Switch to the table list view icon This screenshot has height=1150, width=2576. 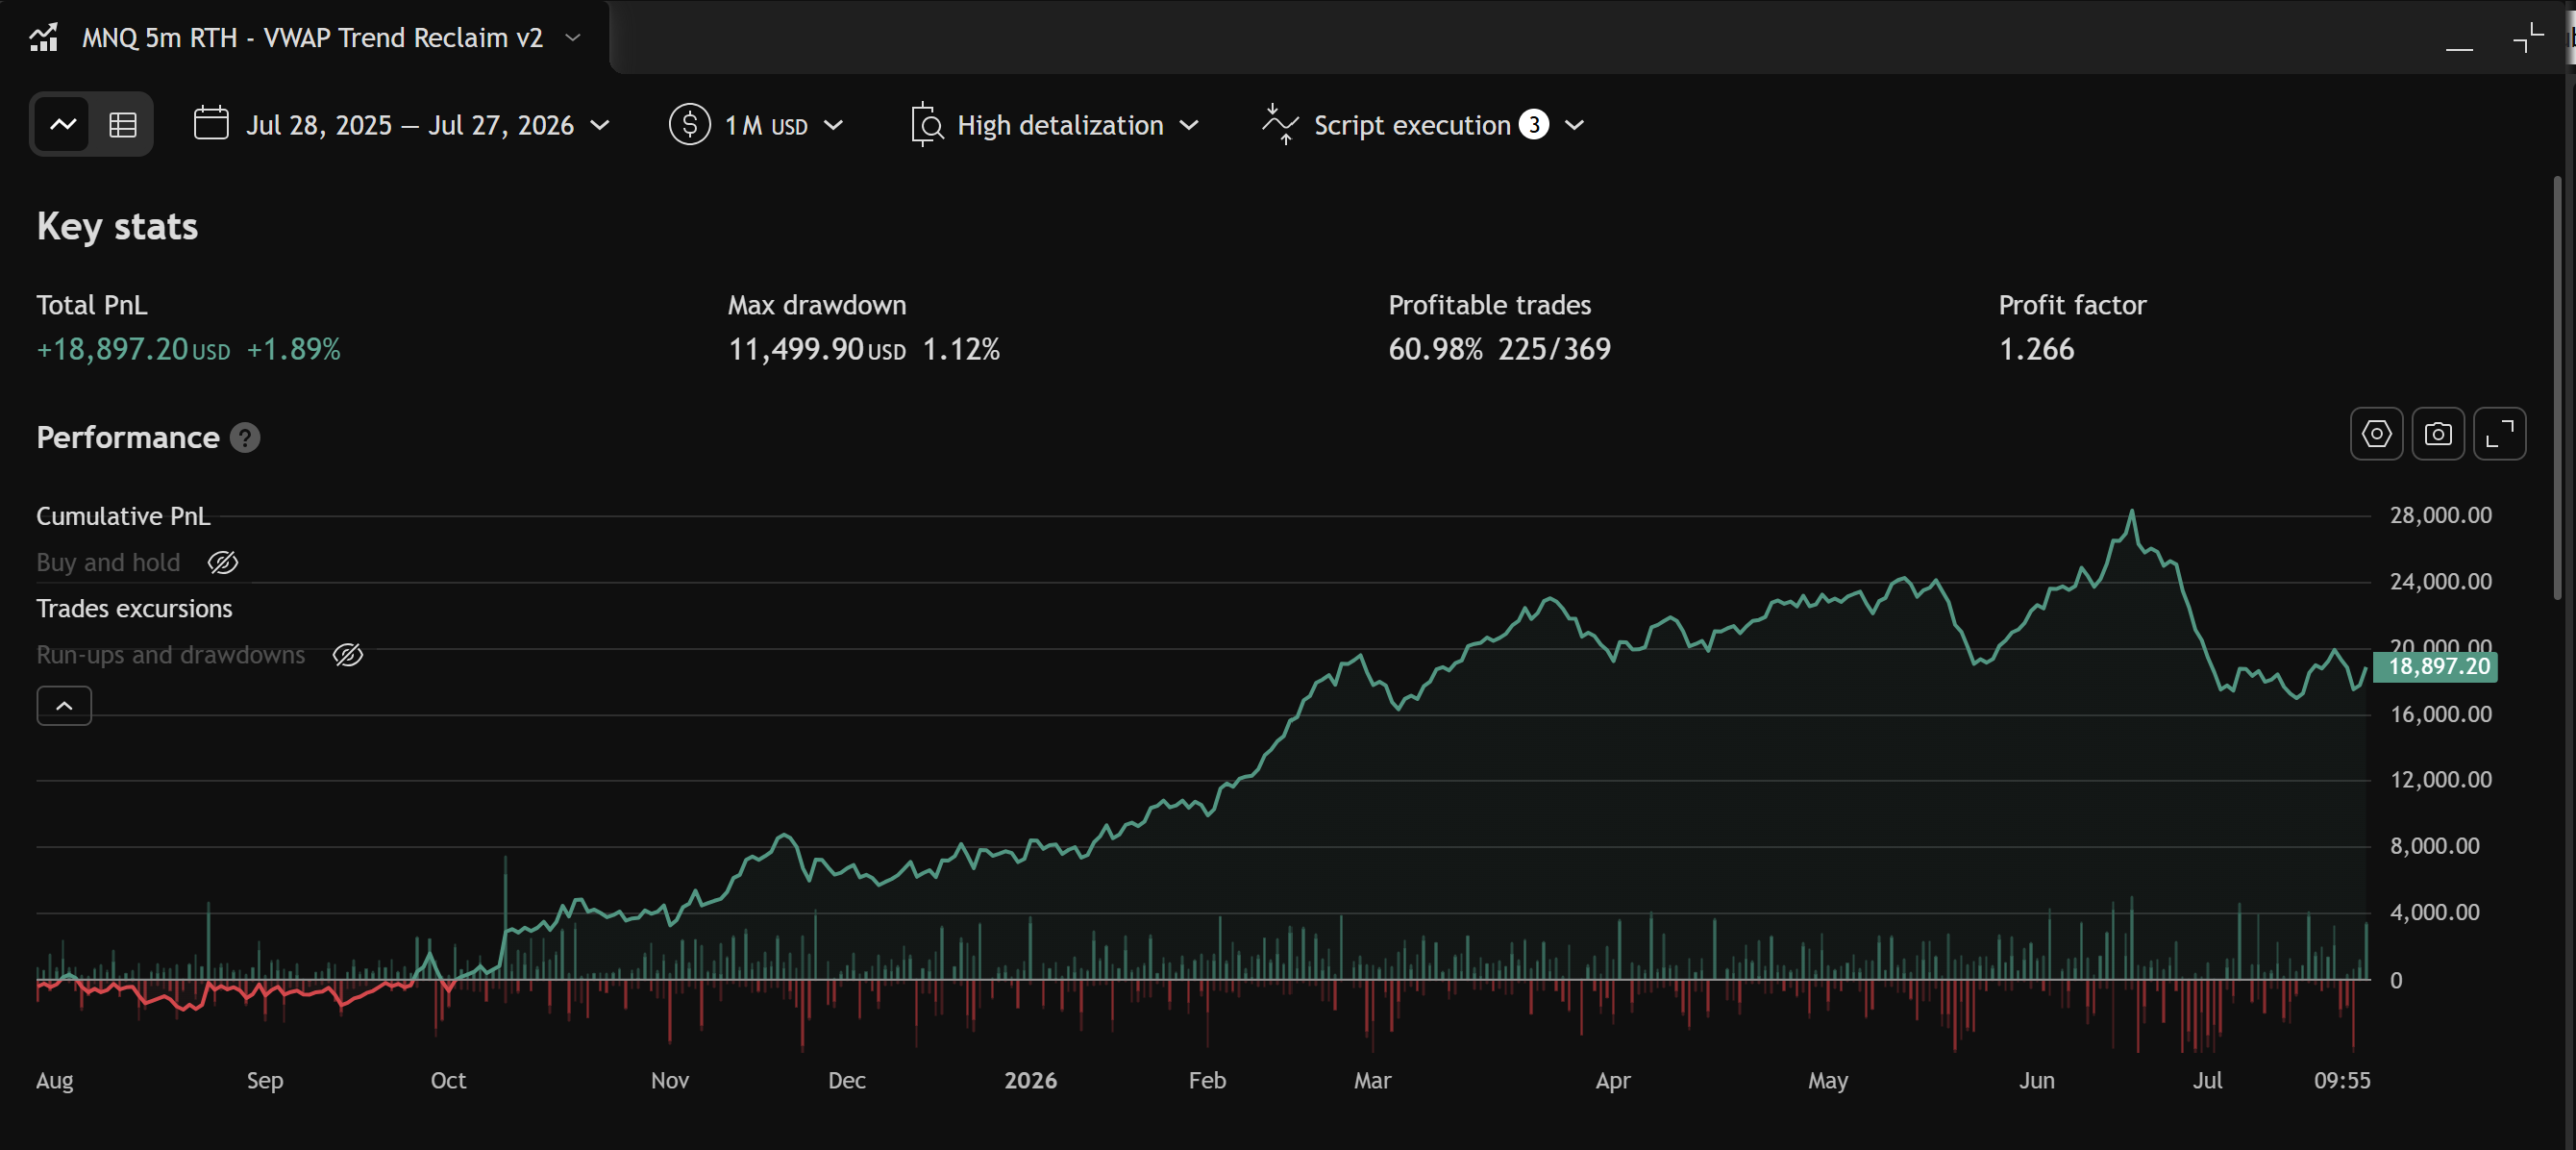click(123, 125)
